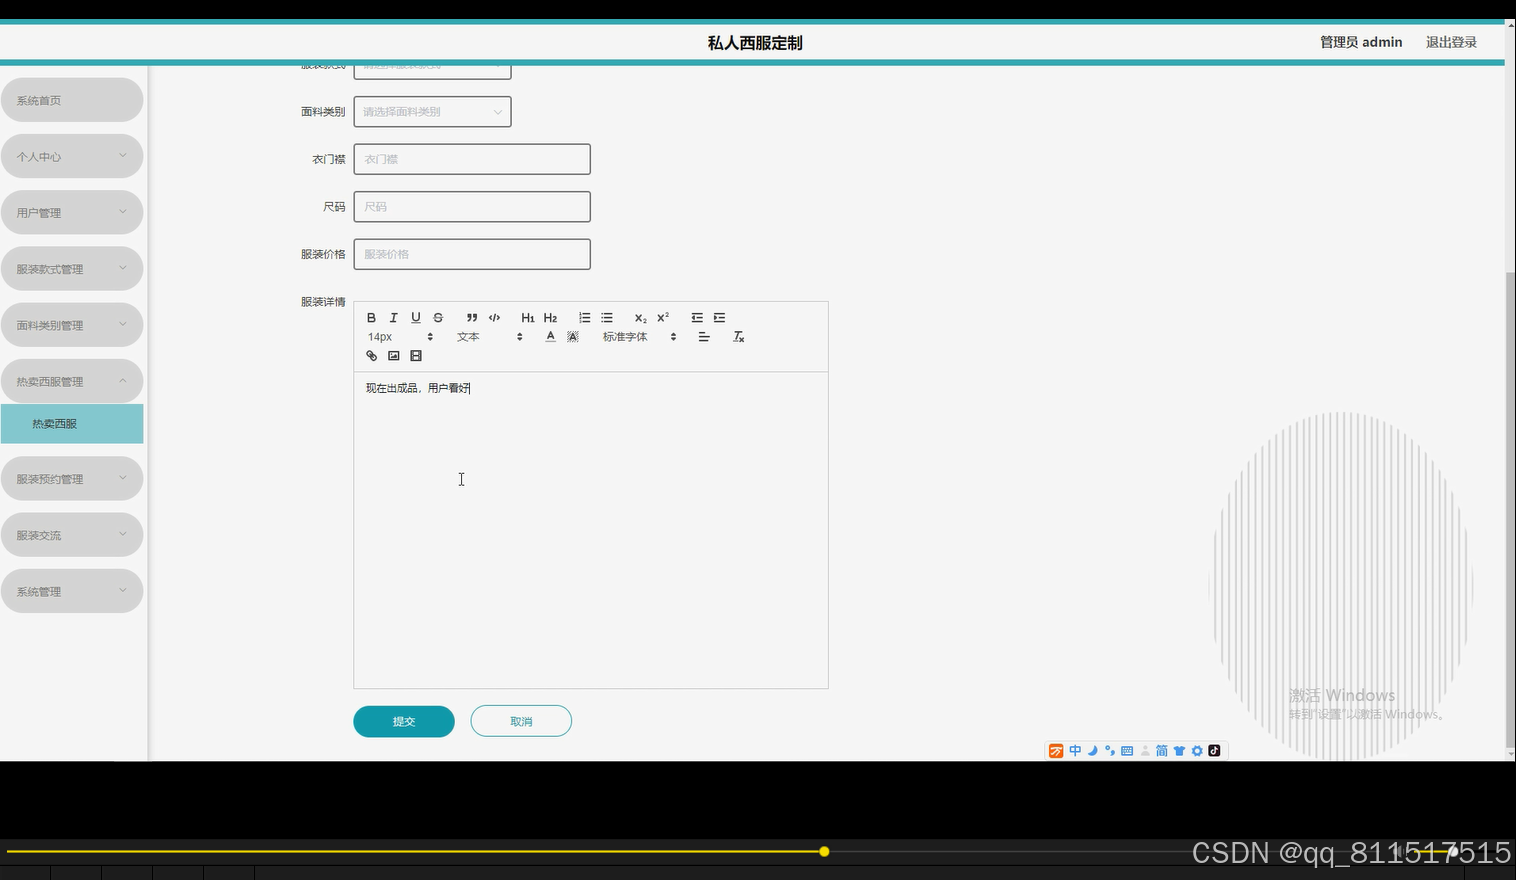The width and height of the screenshot is (1516, 880).
Task: Expand the 面料类别管理 sidebar menu
Action: (x=72, y=325)
